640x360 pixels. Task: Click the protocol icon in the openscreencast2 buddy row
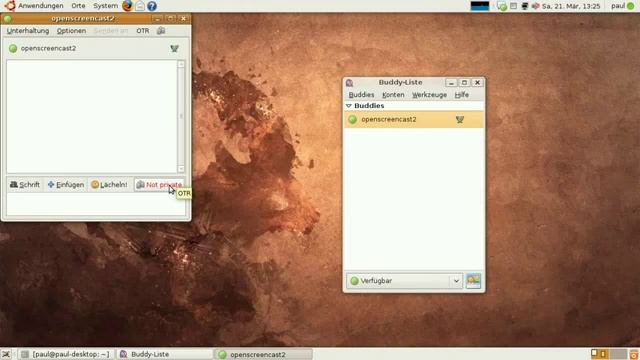pos(460,120)
